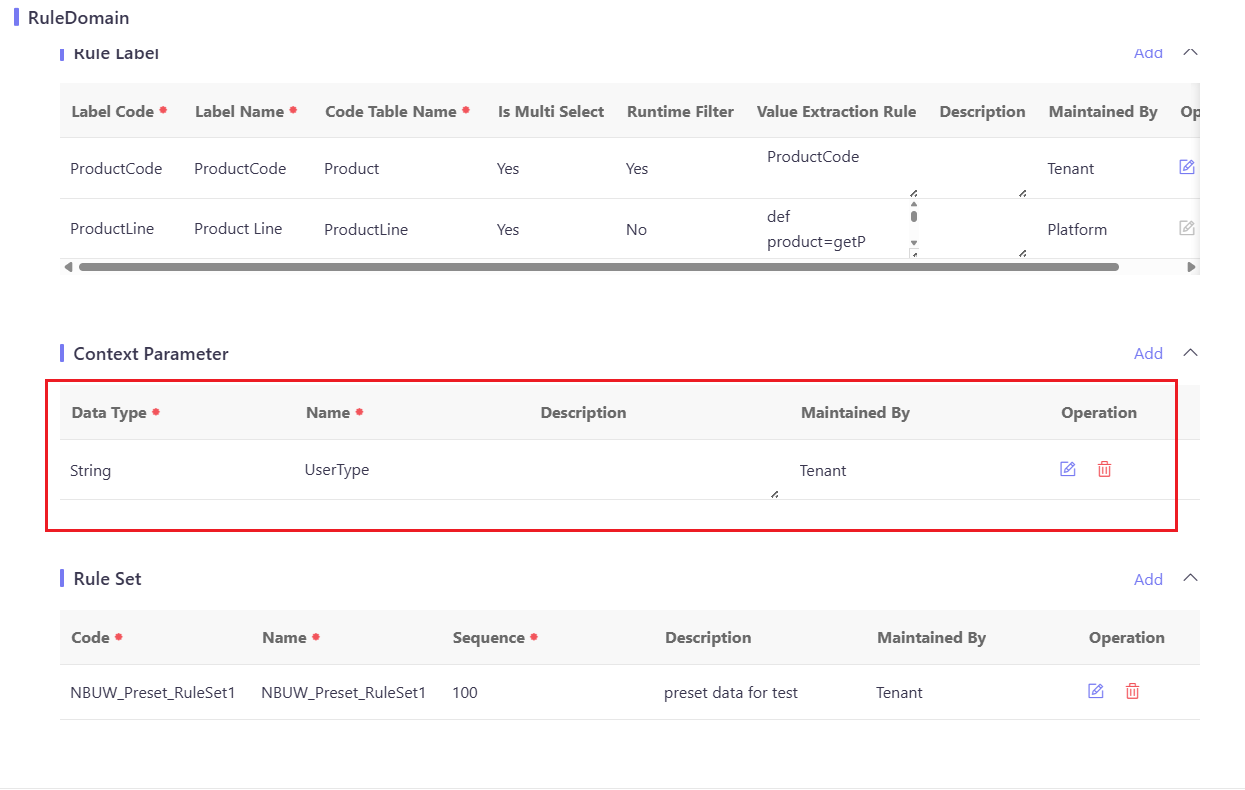Click ProductCode Value Extraction Rule field

[838, 168]
